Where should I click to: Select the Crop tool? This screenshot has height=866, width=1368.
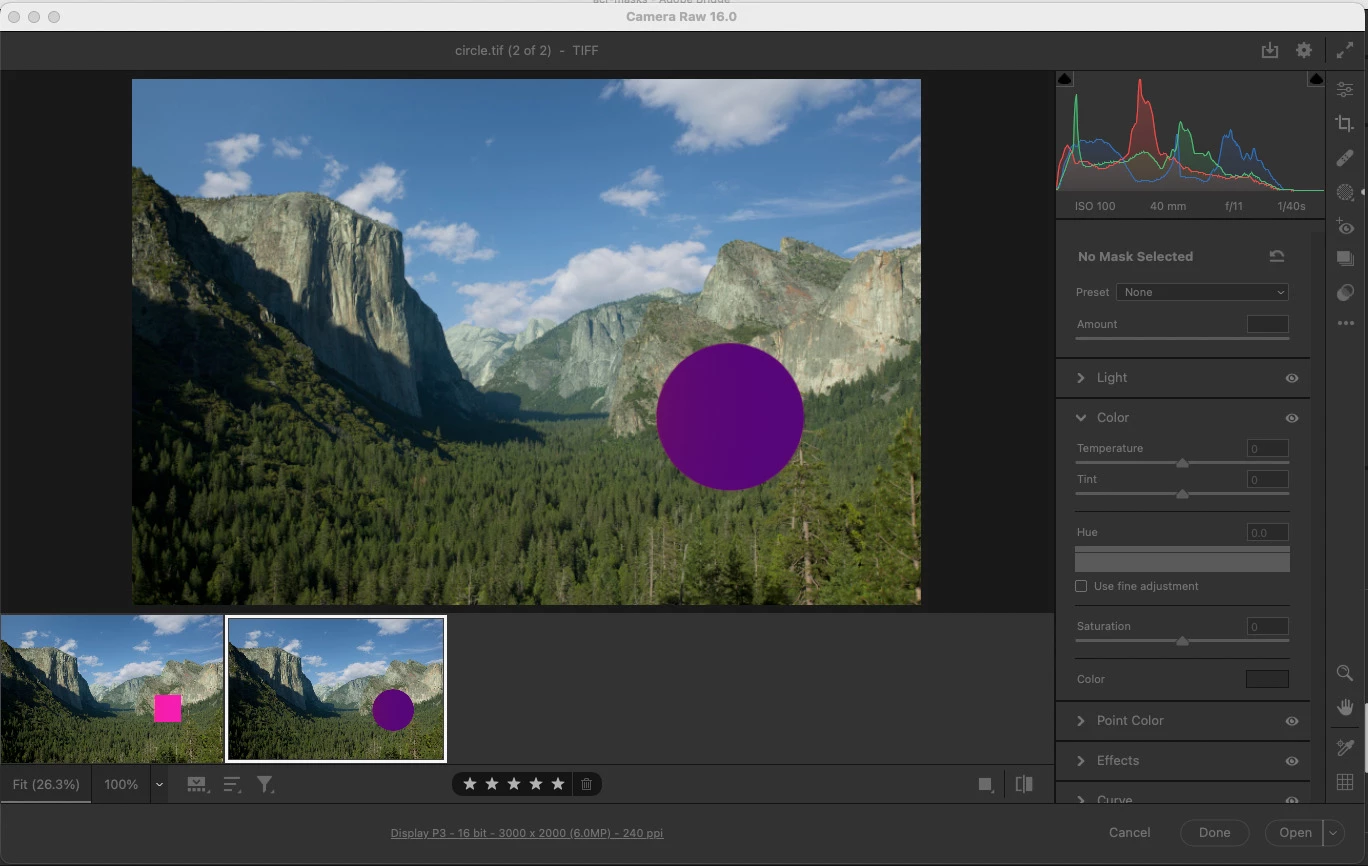pyautogui.click(x=1345, y=123)
